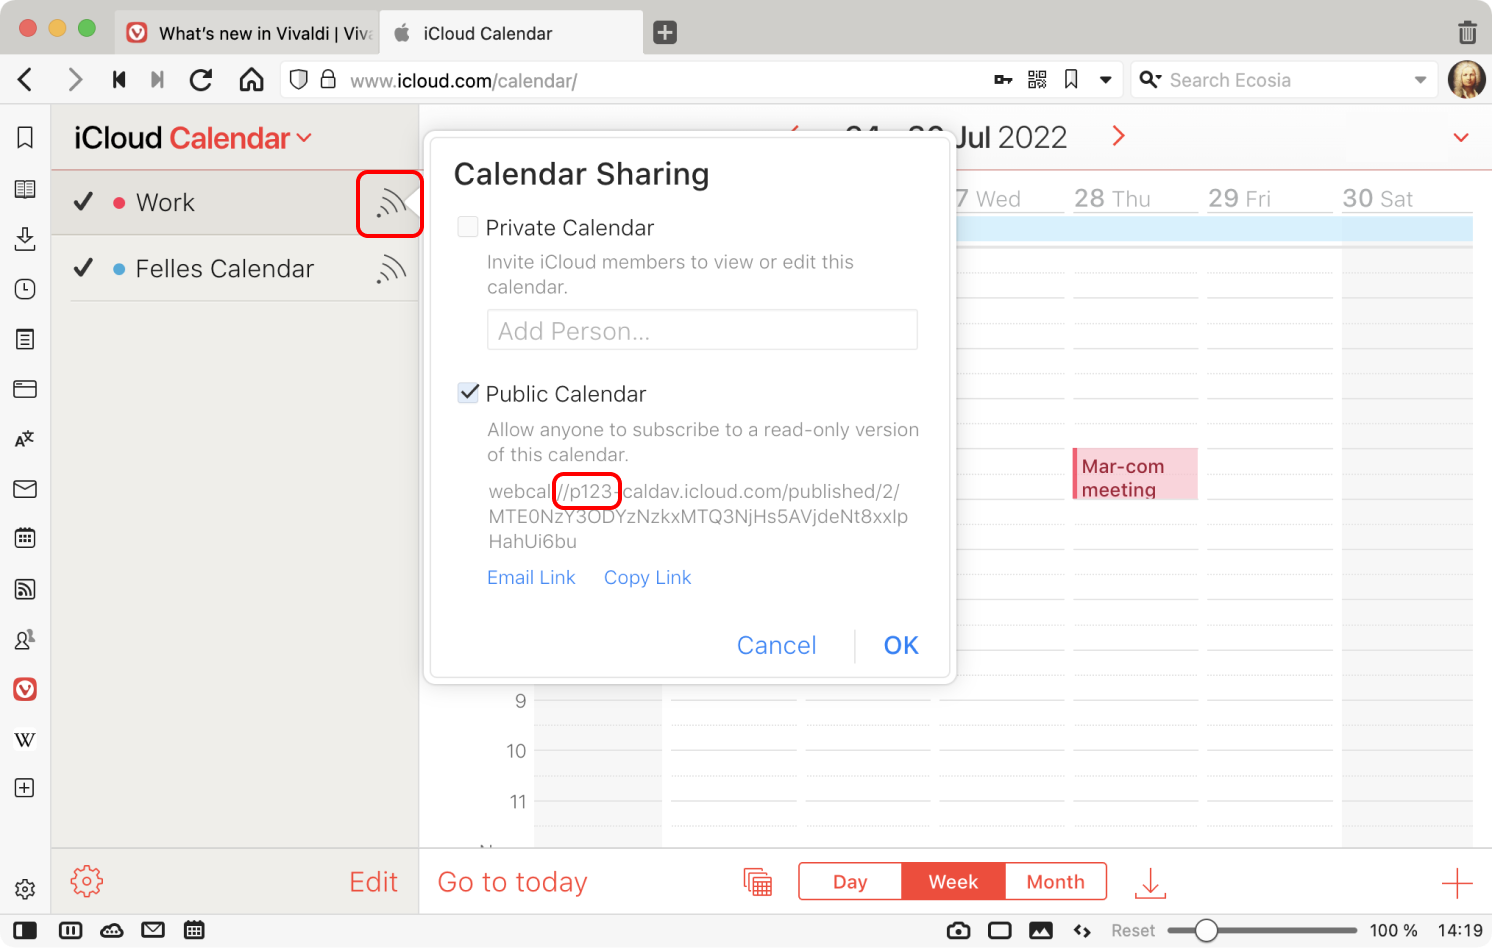1492x948 pixels.
Task: Open closed tabs trash can
Action: (x=1467, y=32)
